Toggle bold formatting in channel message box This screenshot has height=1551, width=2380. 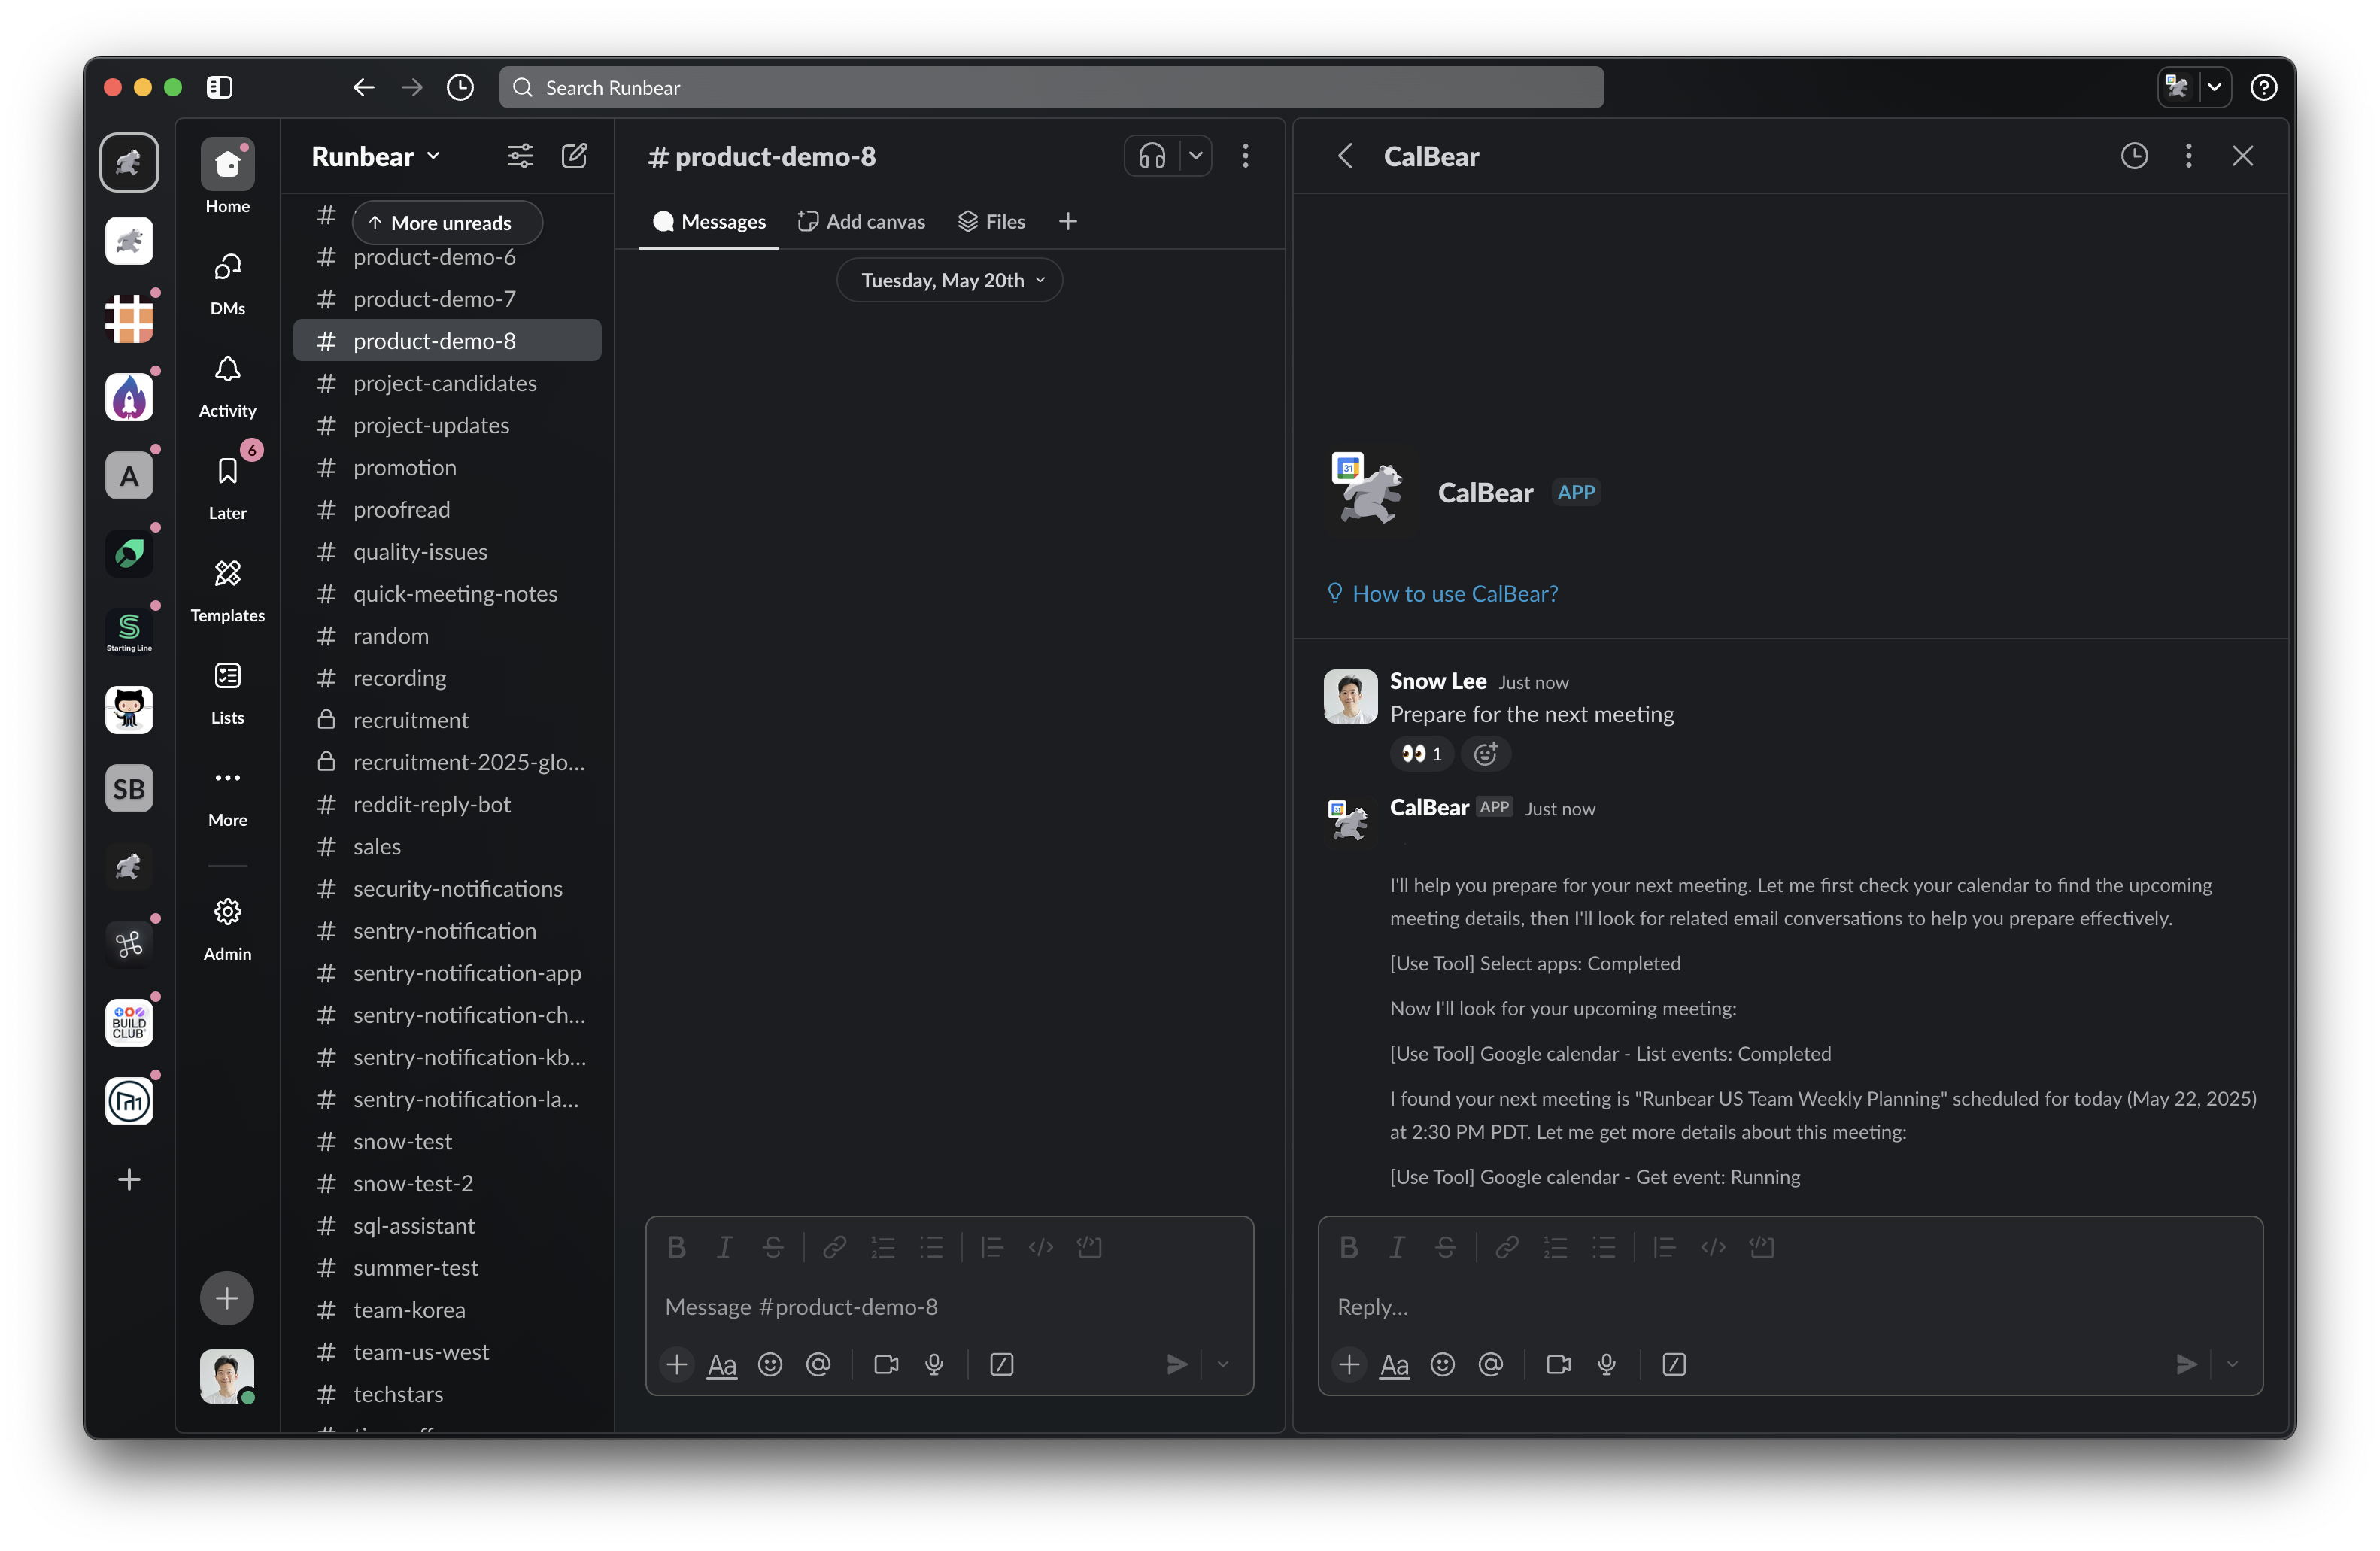pos(676,1247)
